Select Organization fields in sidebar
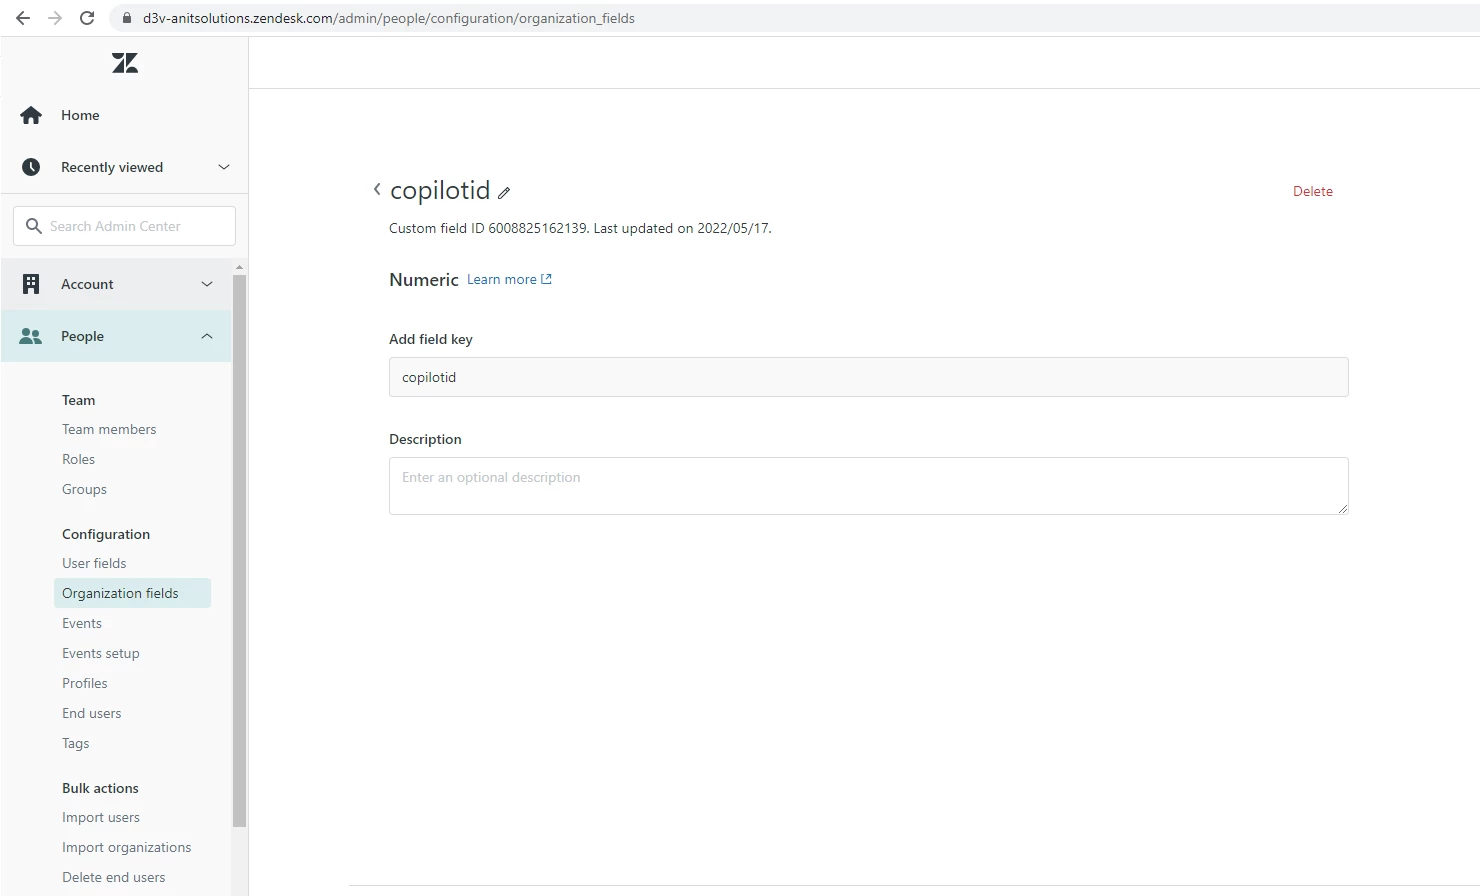The image size is (1480, 896). coord(132,593)
